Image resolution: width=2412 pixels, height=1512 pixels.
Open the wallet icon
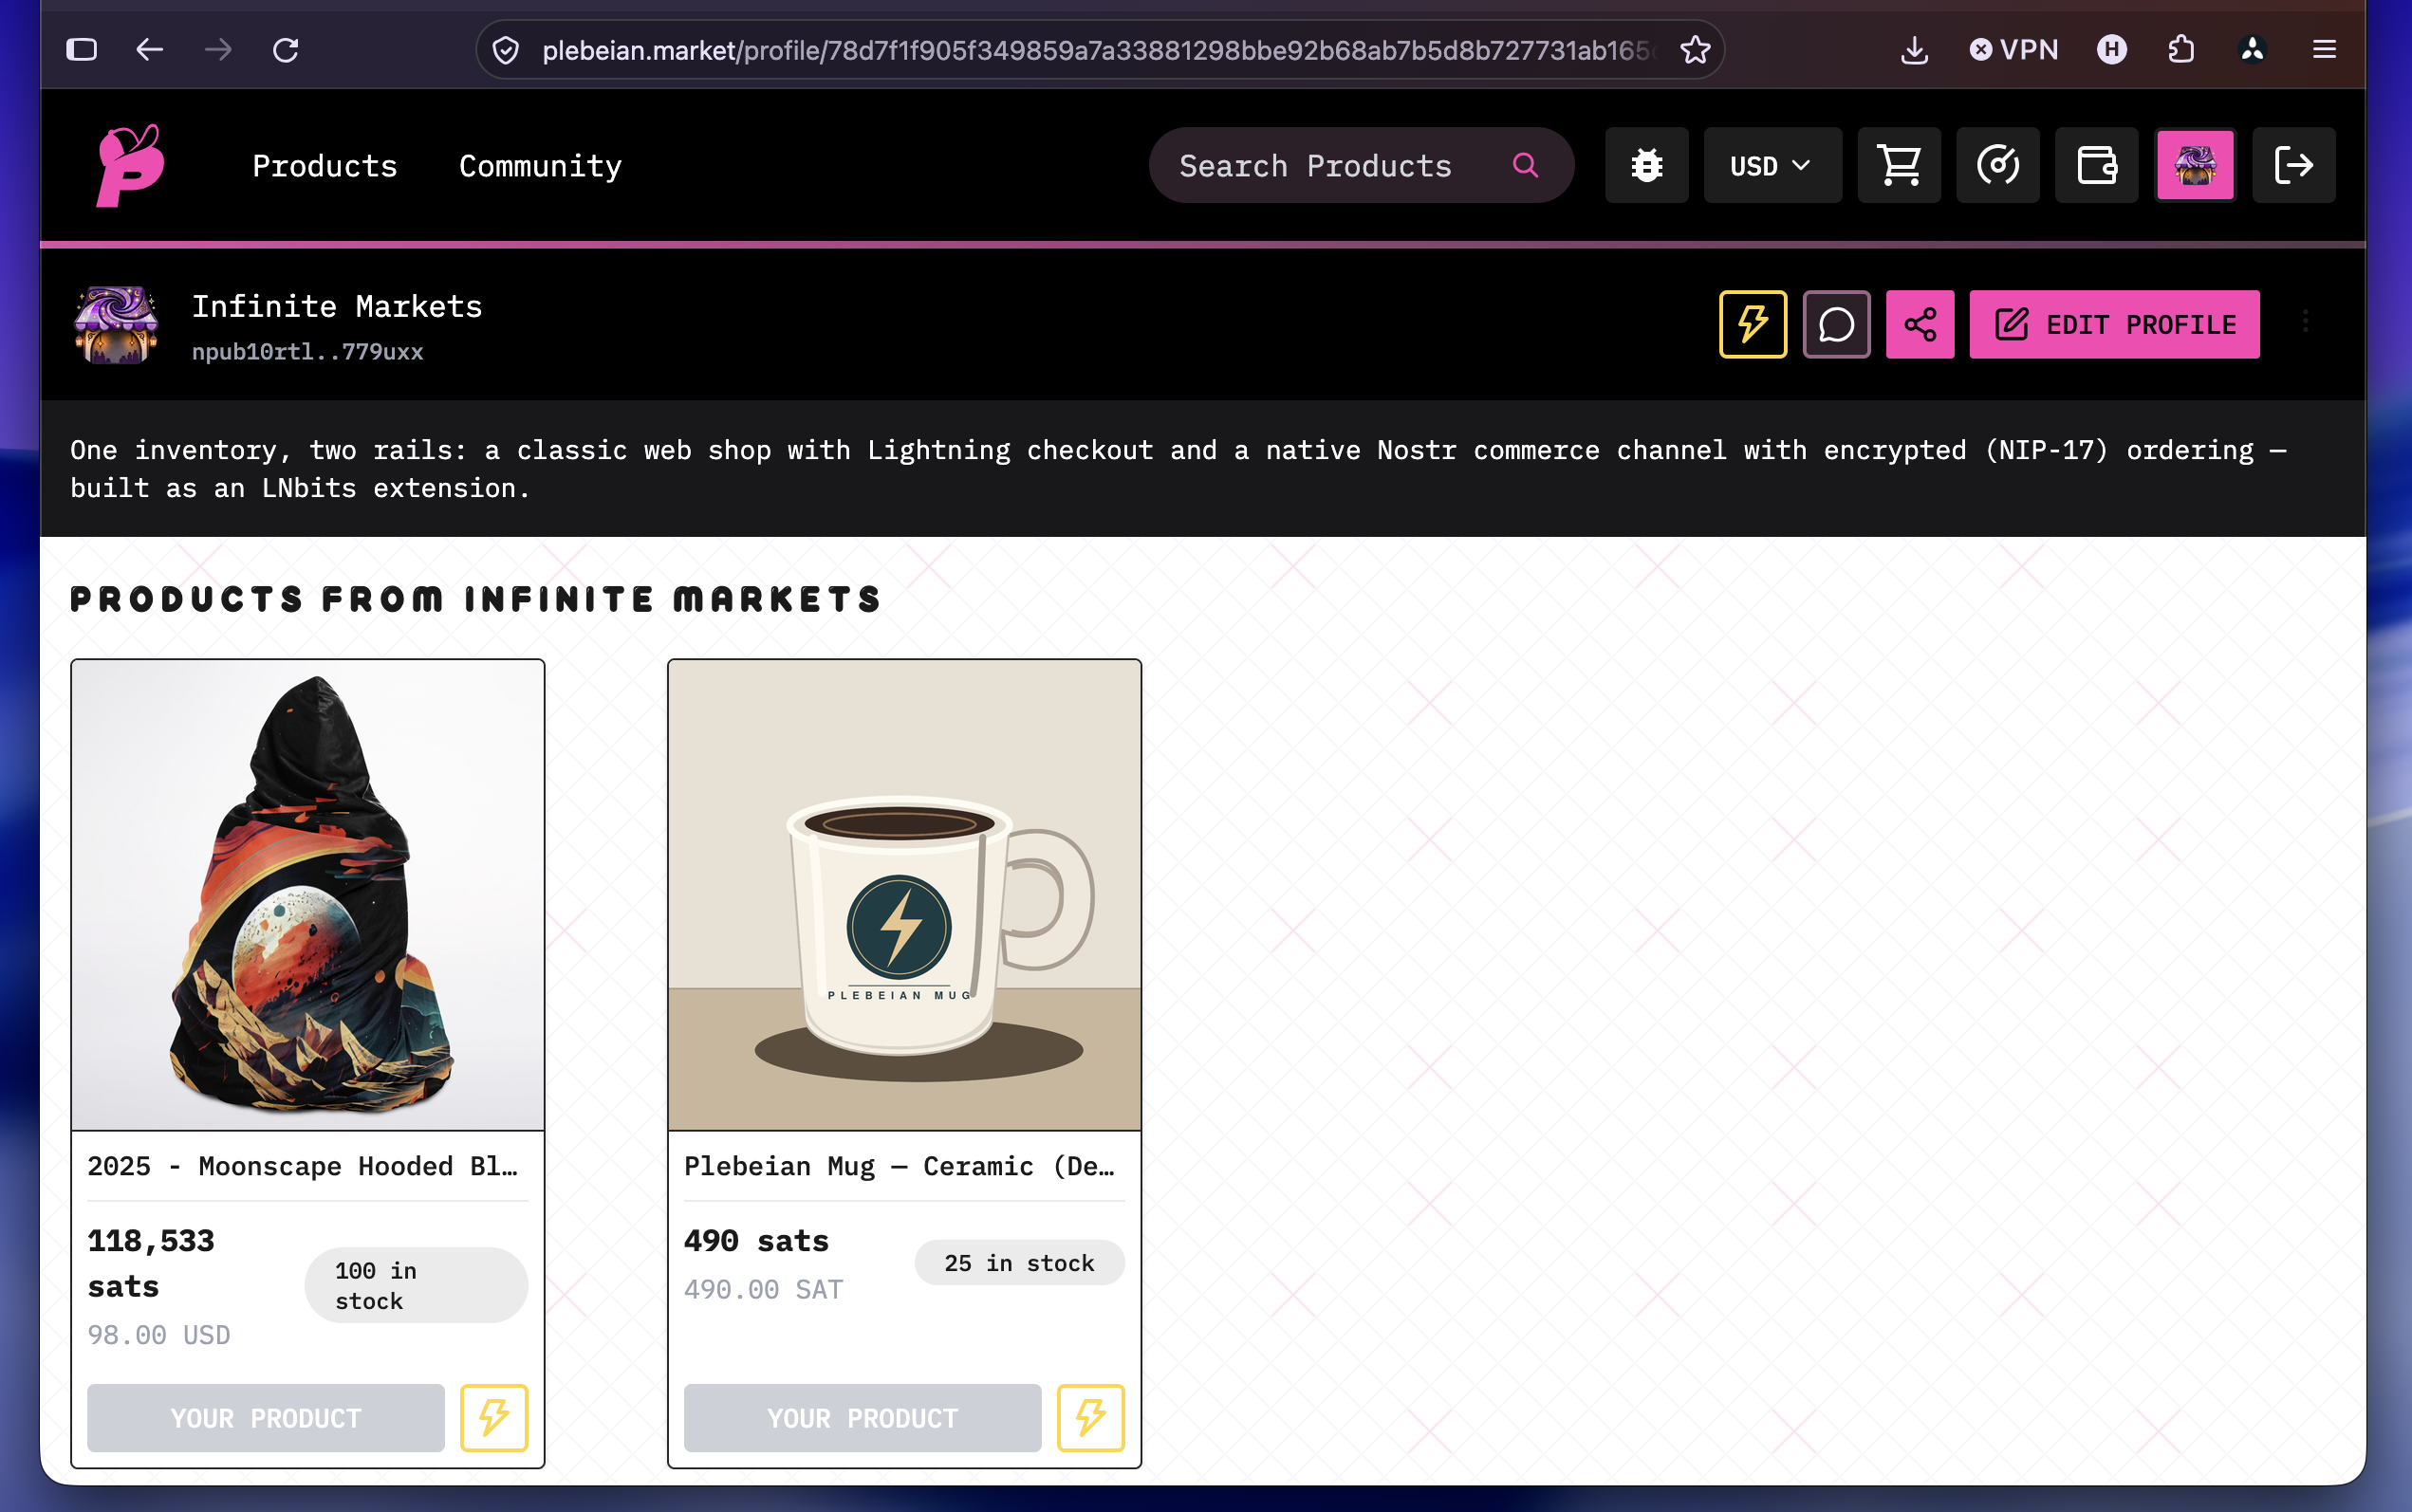coord(2097,165)
